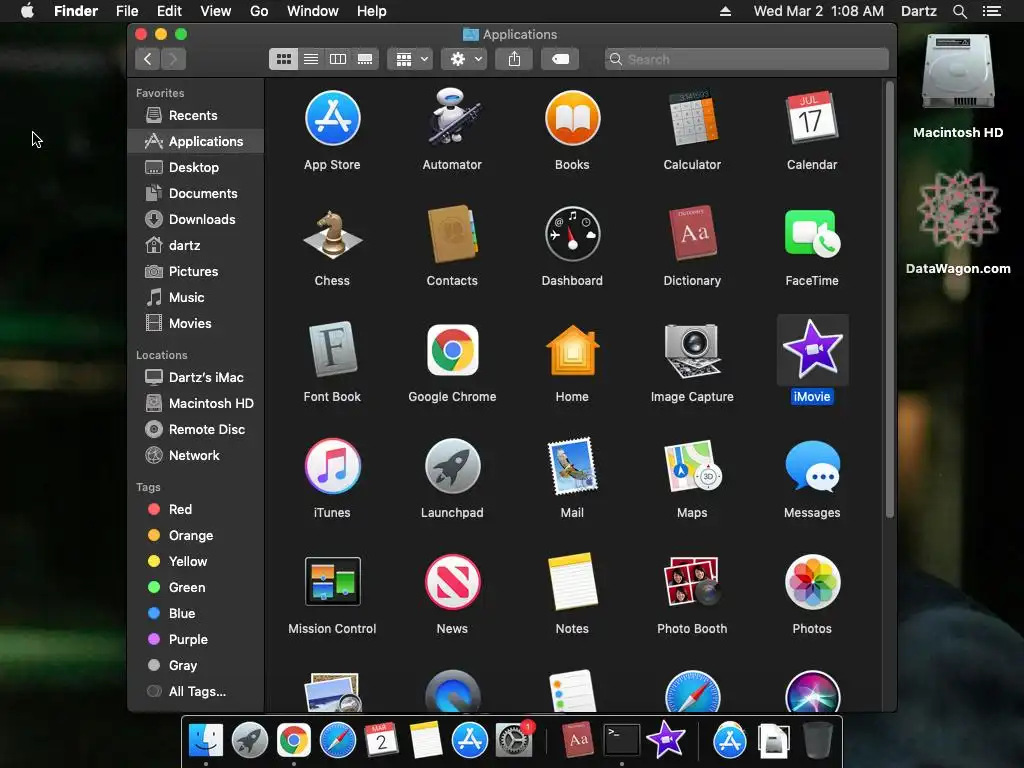
Task: Open Recents in the sidebar
Action: (x=196, y=116)
